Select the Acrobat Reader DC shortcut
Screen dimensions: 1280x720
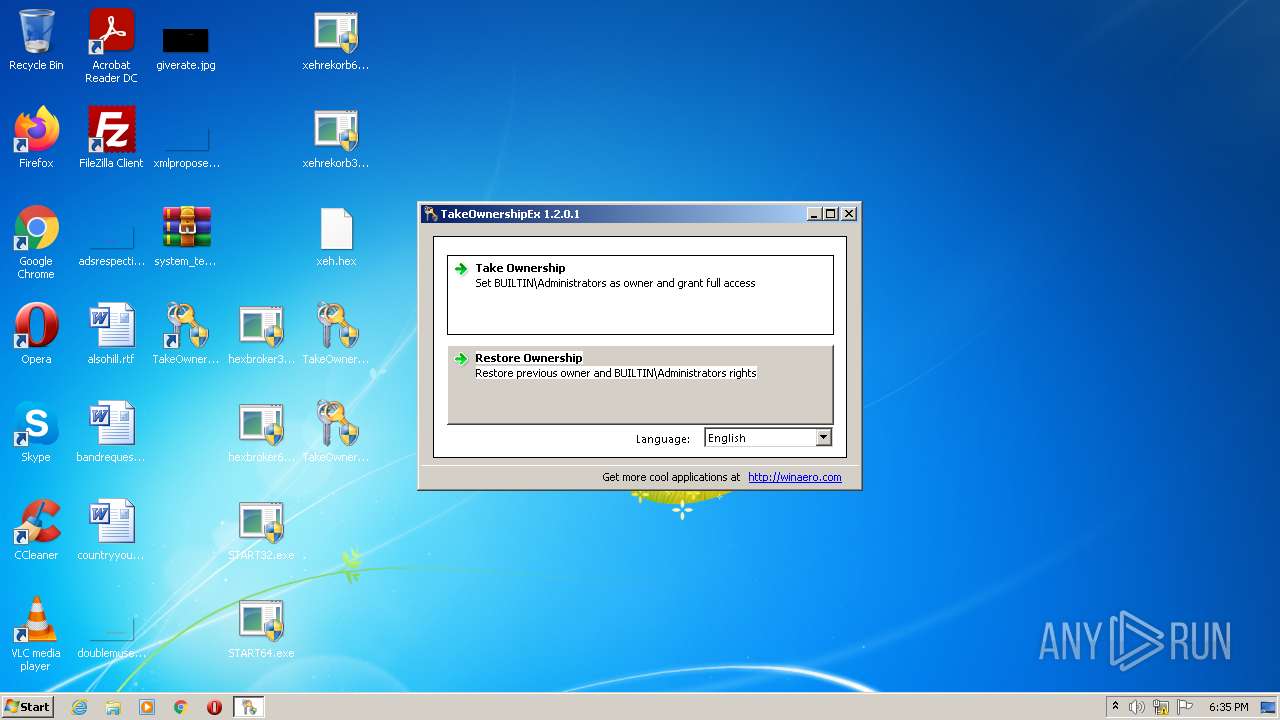pos(111,46)
